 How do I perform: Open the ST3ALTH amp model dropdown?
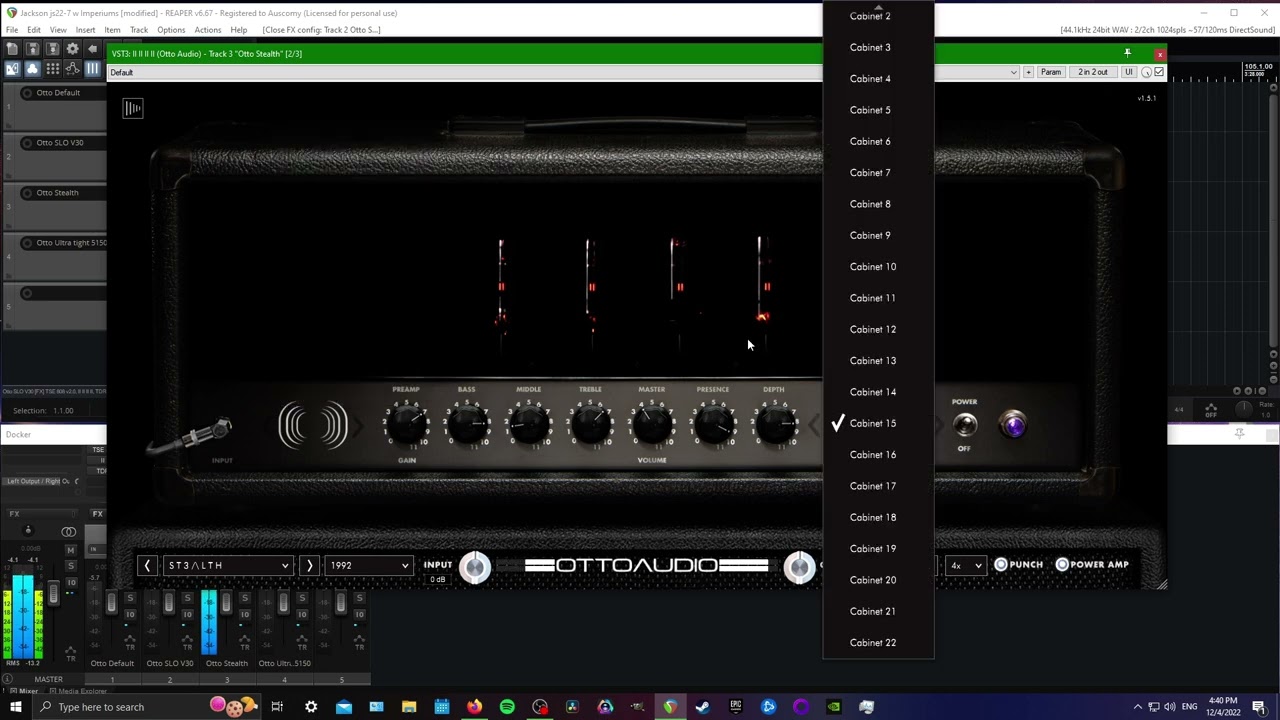coord(228,565)
